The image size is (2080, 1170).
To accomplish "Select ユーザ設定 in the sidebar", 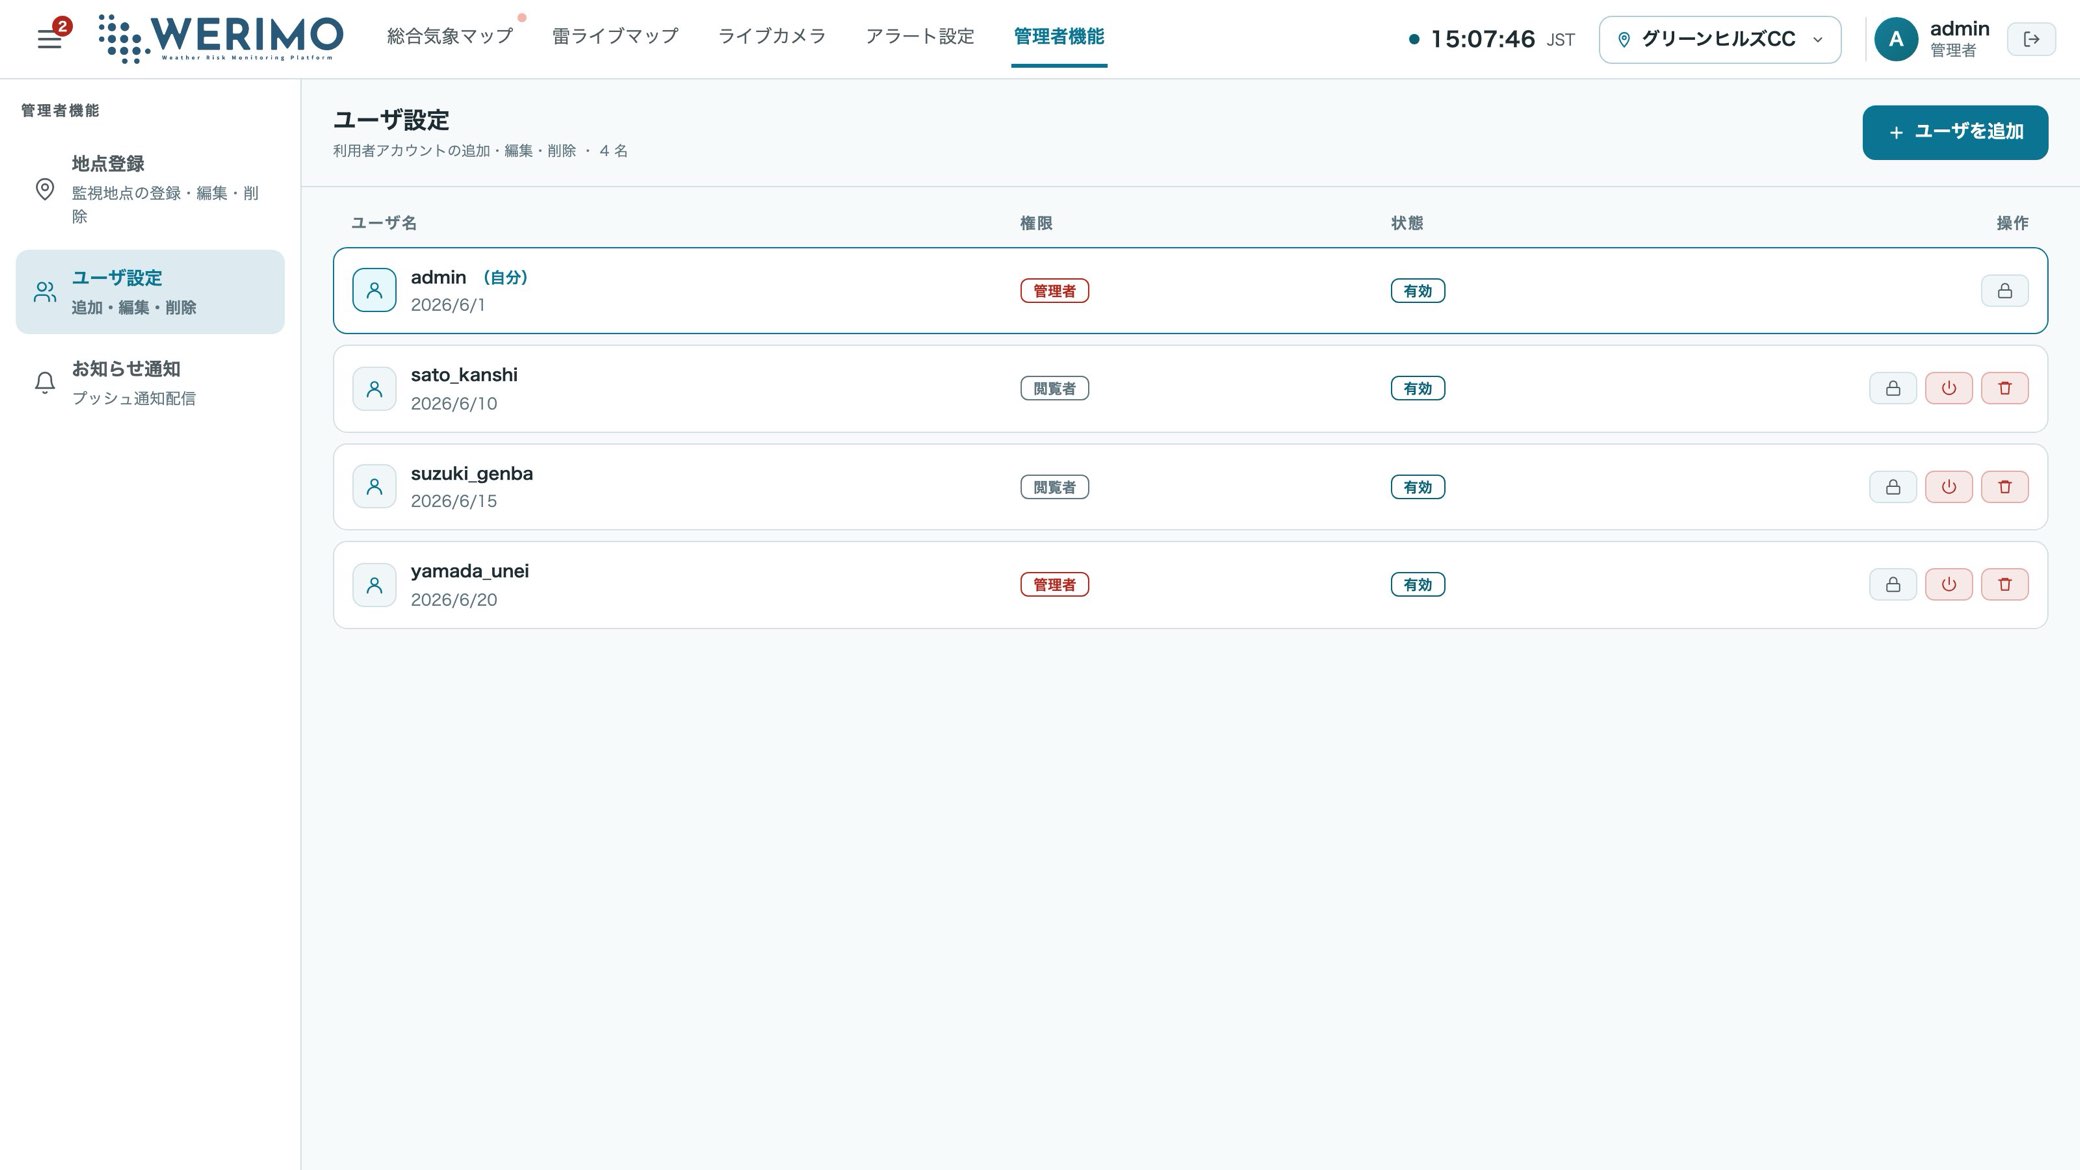I will click(x=150, y=292).
